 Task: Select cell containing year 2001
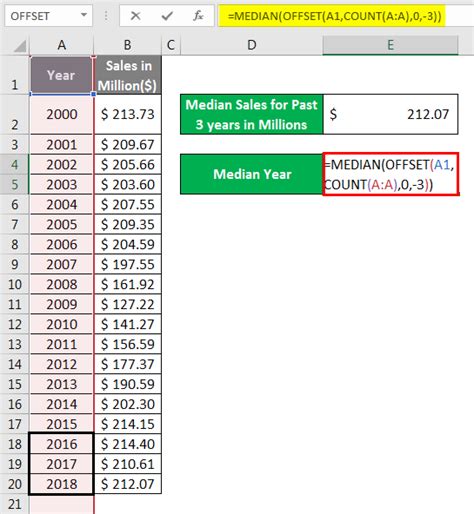point(62,145)
